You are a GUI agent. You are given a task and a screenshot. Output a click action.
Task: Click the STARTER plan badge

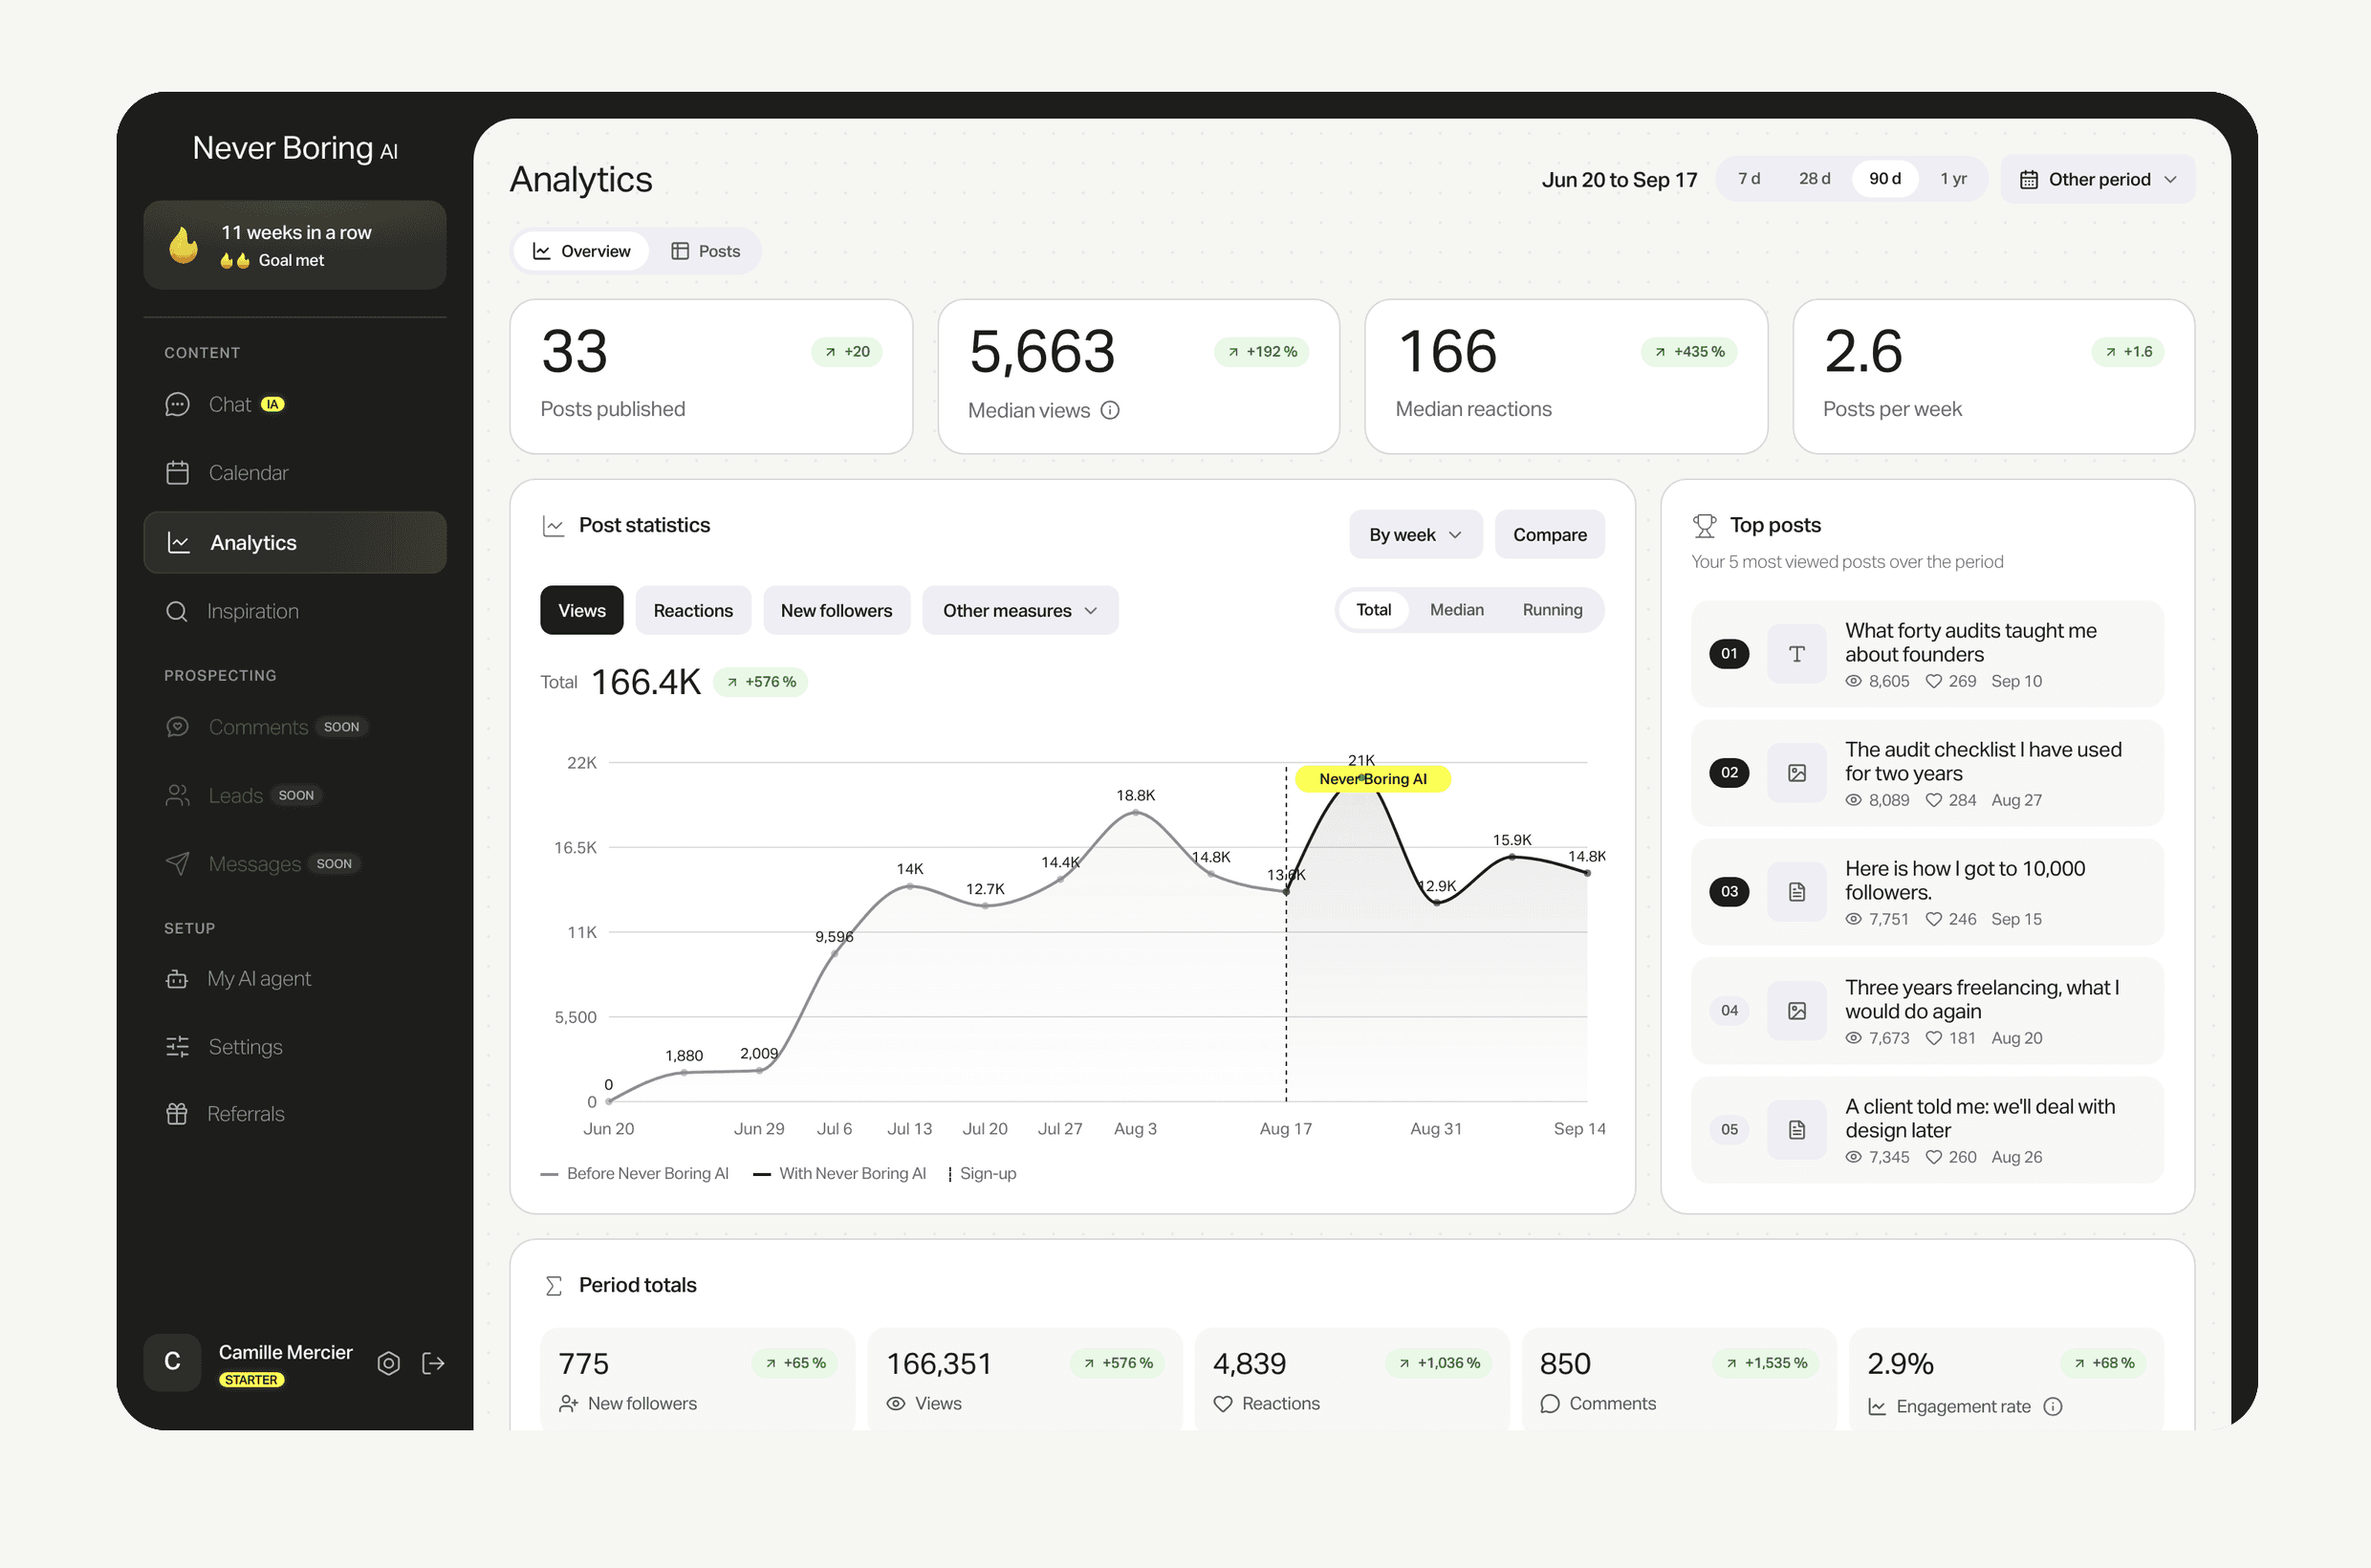pos(252,1380)
